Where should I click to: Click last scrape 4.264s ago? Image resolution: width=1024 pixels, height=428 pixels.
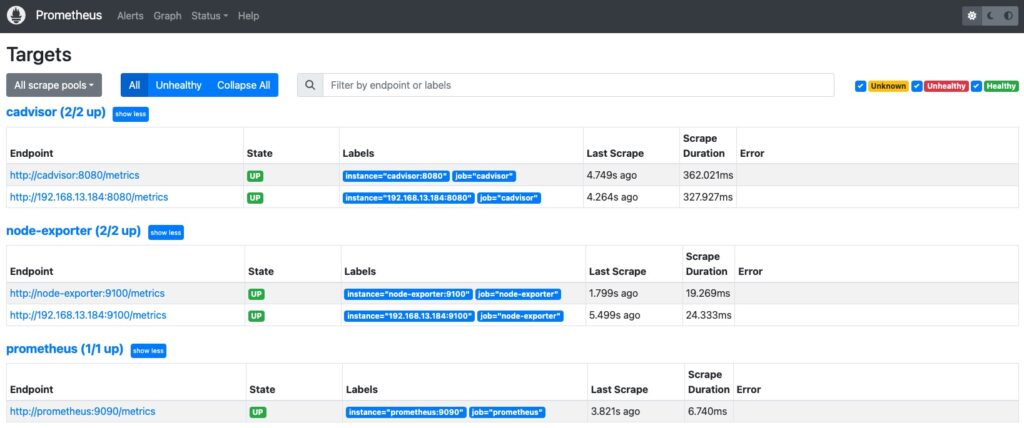point(612,197)
